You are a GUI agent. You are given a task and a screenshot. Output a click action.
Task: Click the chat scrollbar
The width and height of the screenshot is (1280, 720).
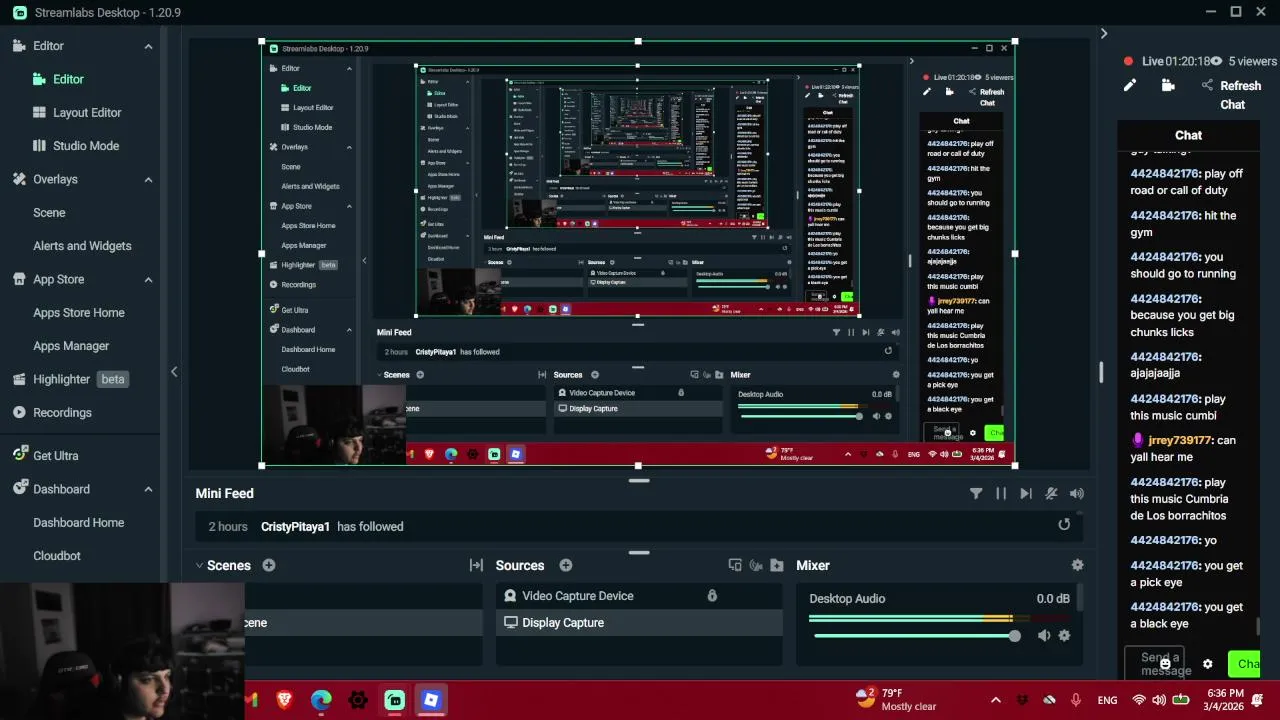tap(1258, 626)
